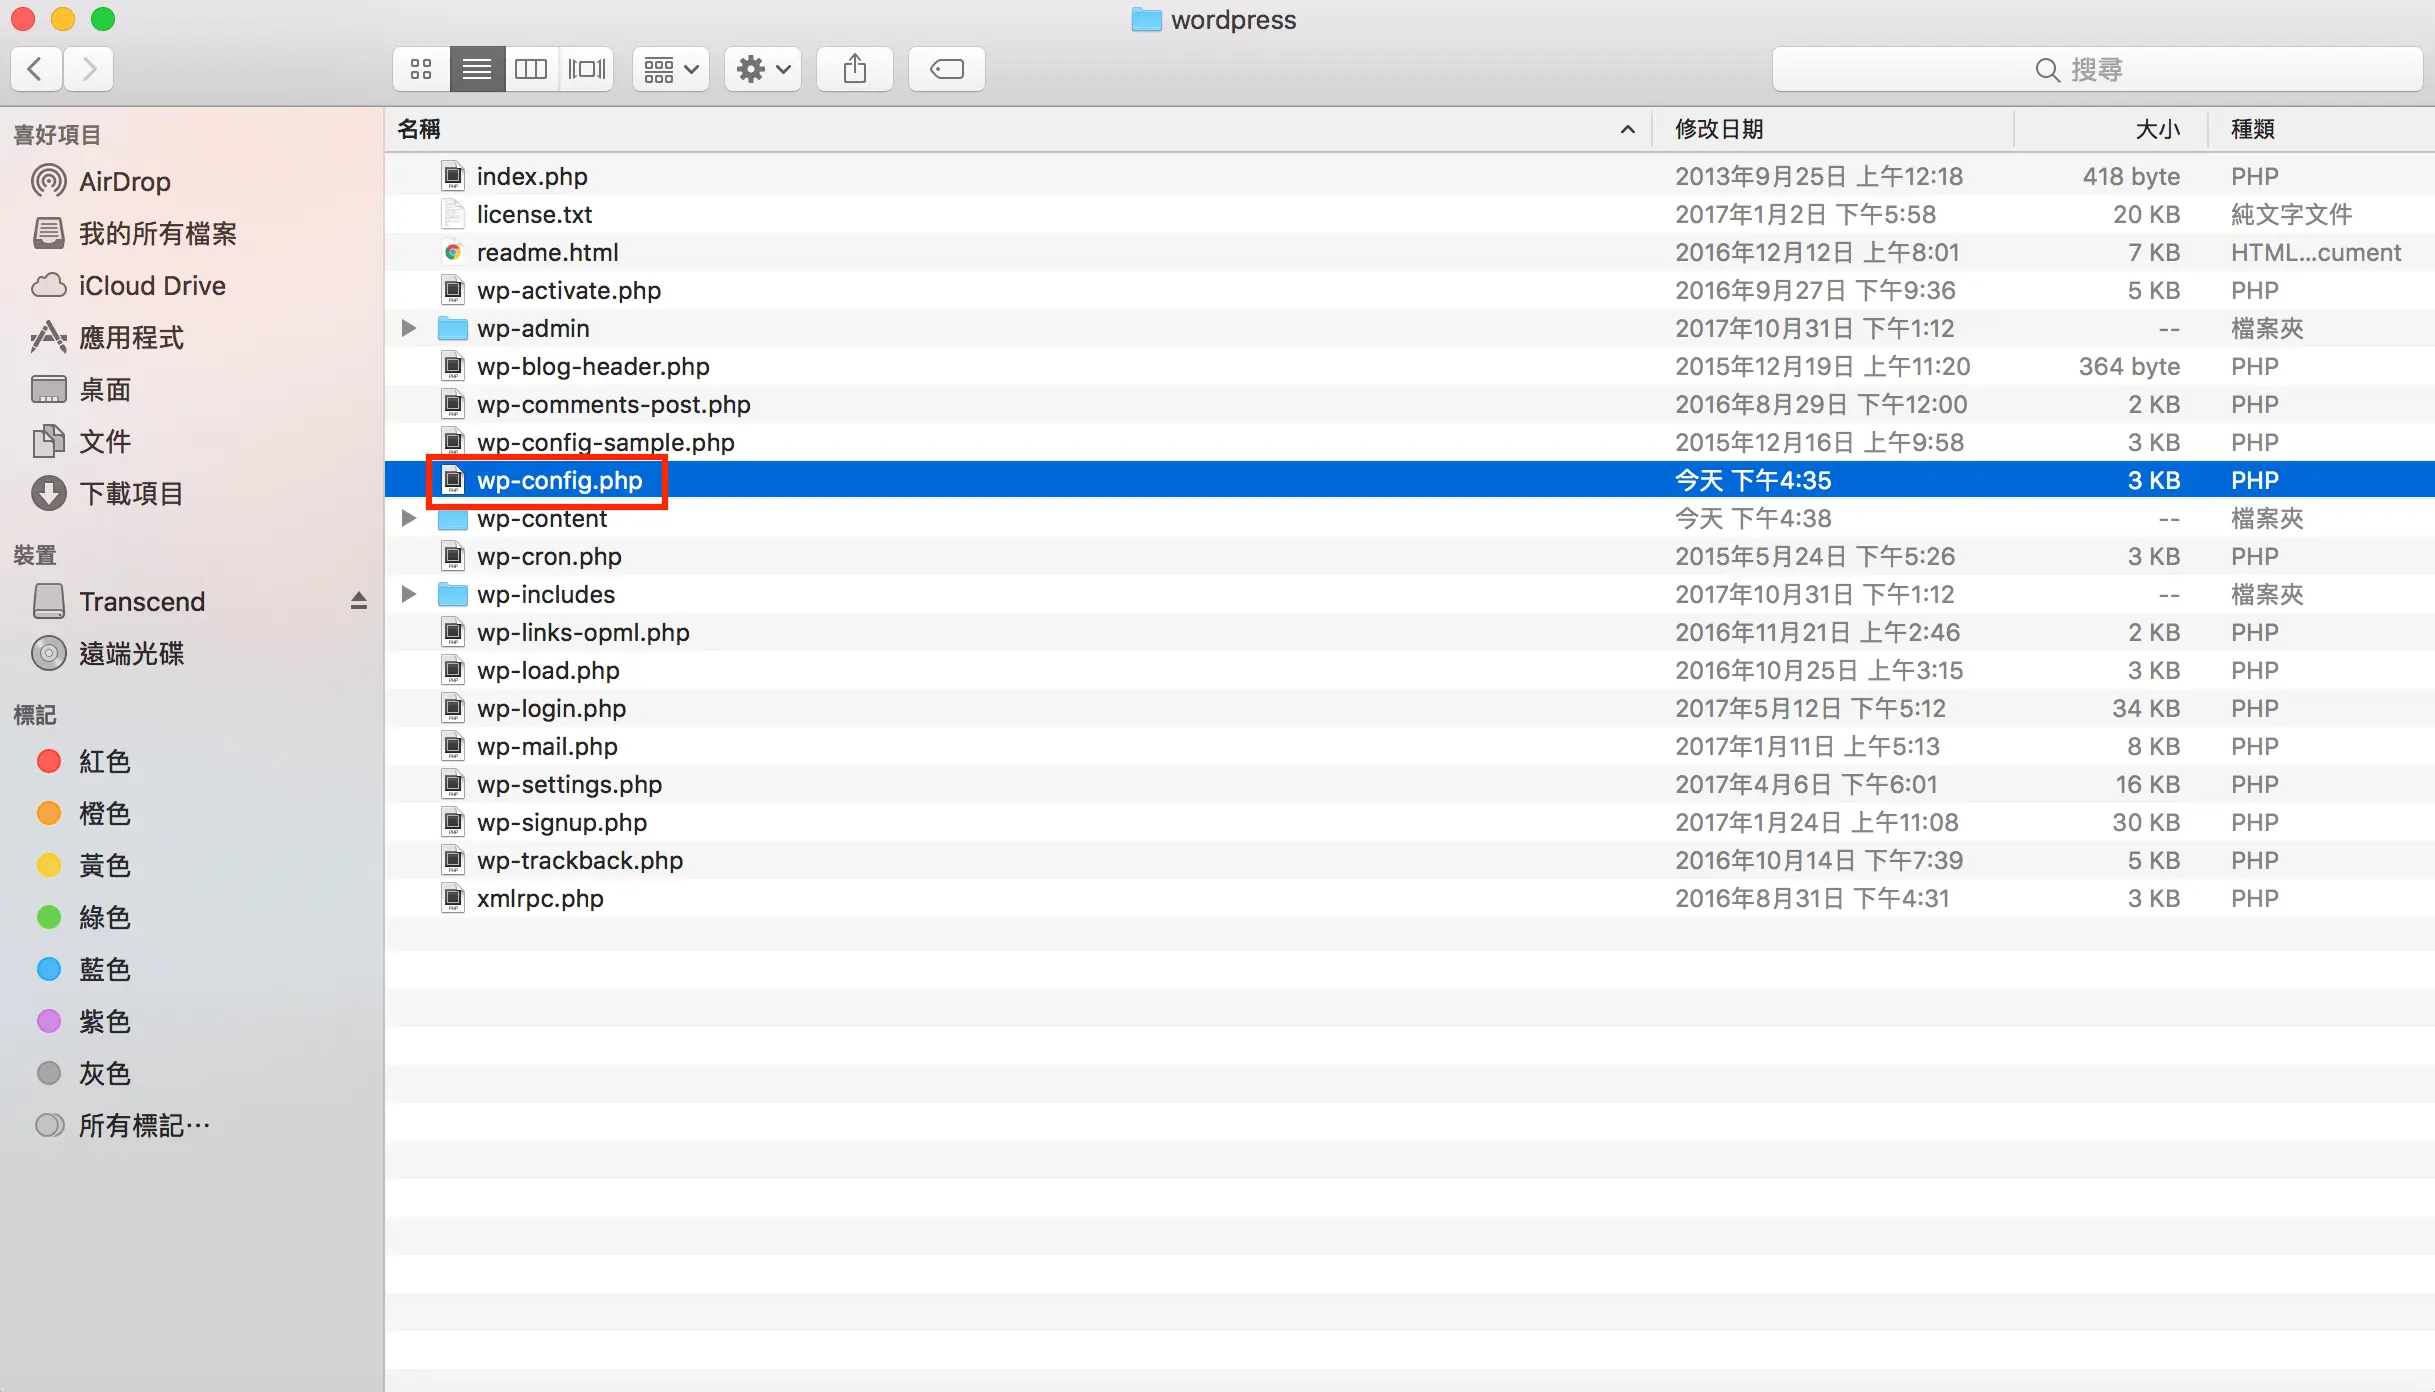Screen dimensions: 2435x1392
Task: Expand the wp-admin folder
Action: point(408,328)
